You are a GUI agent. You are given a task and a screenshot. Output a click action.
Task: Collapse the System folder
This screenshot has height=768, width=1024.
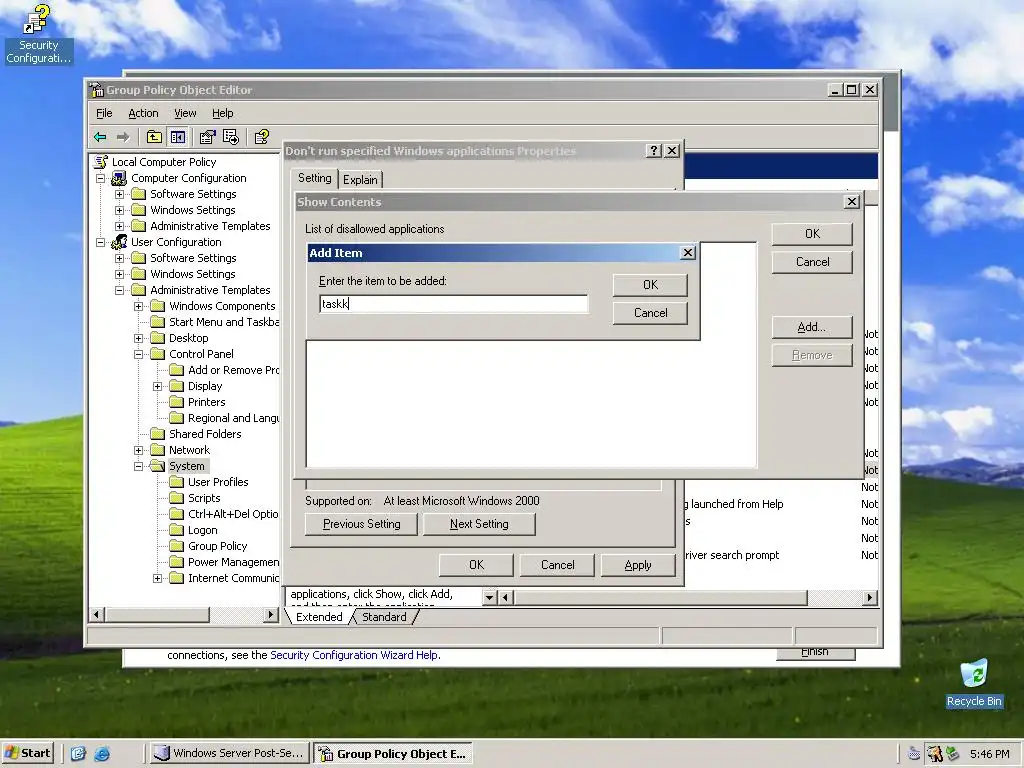[x=138, y=466]
